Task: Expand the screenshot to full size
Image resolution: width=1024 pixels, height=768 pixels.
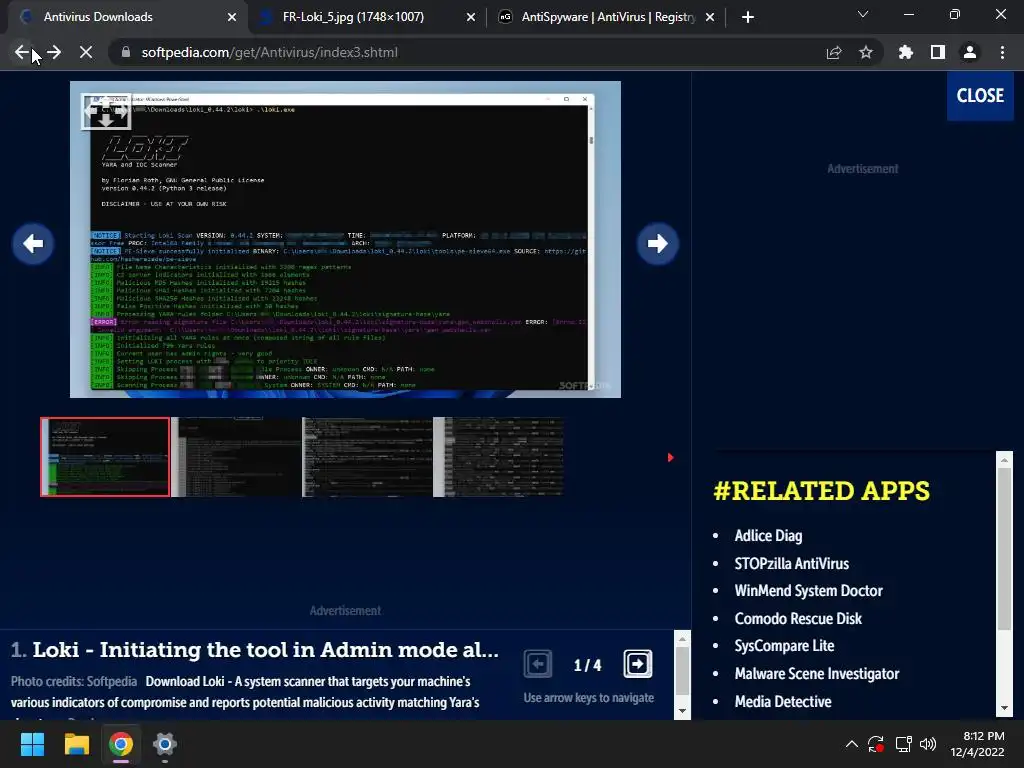Action: pyautogui.click(x=106, y=112)
